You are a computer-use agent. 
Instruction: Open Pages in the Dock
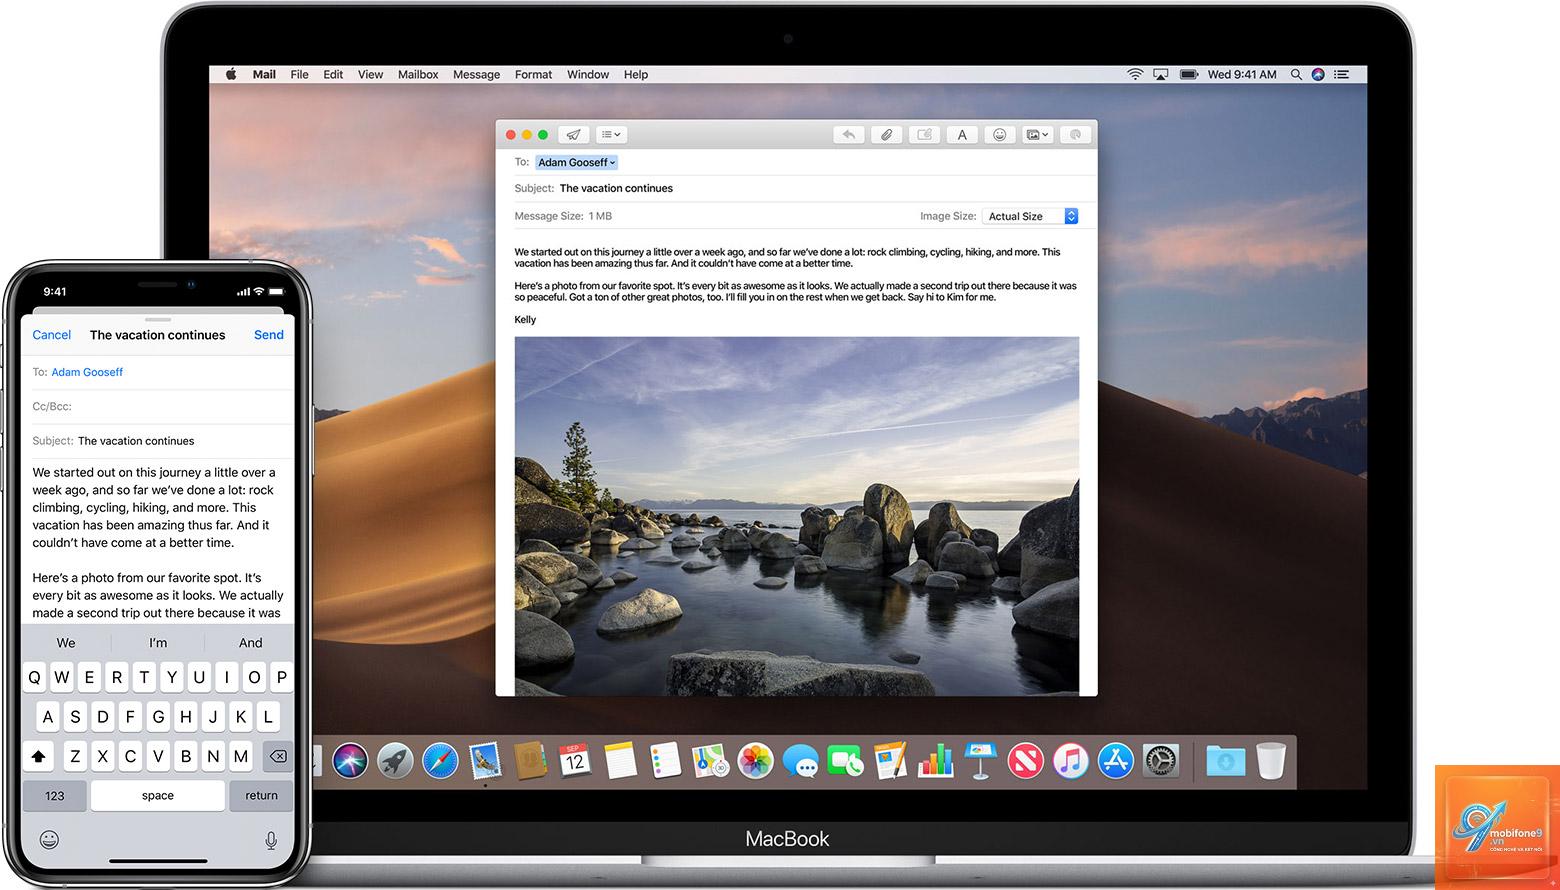click(890, 761)
